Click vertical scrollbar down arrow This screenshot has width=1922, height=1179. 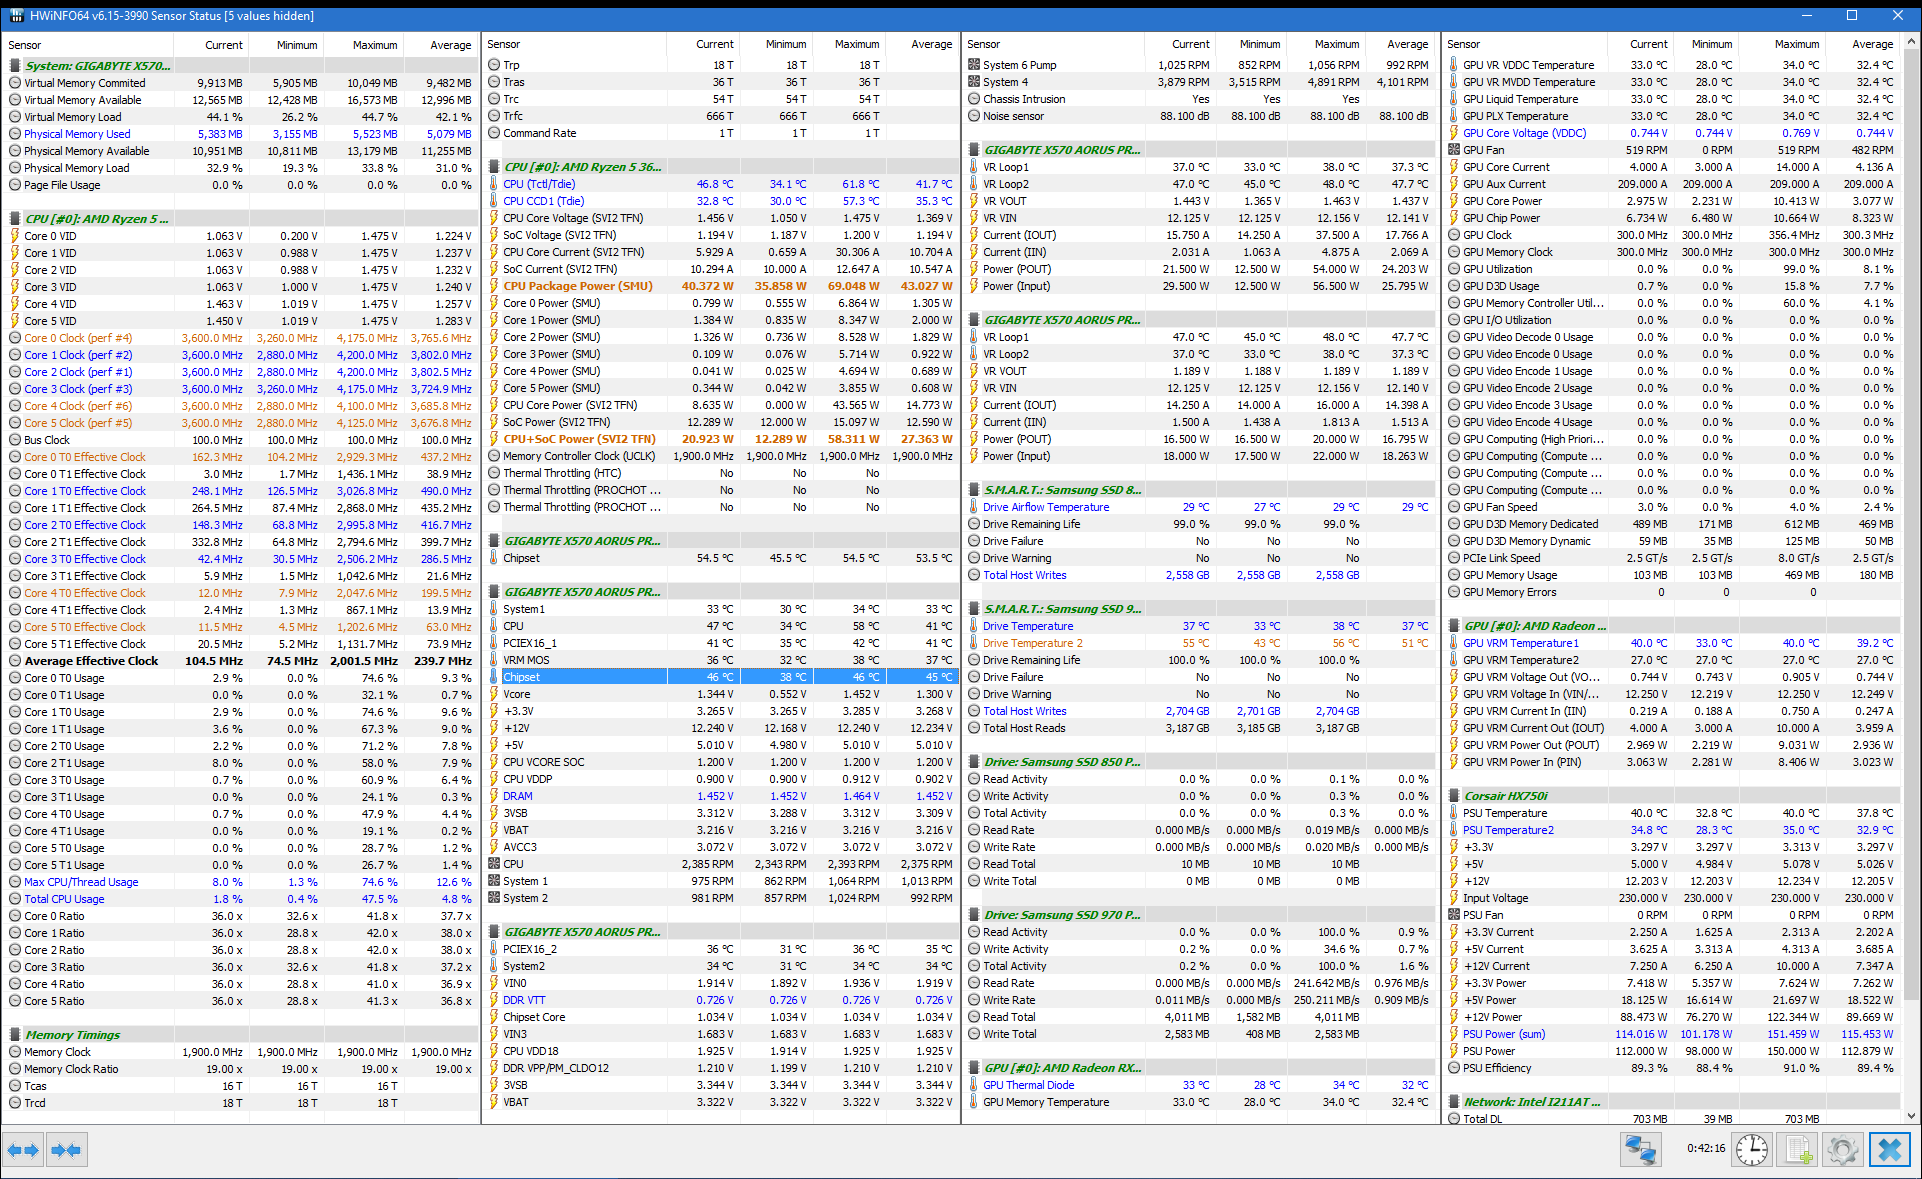[x=1912, y=1115]
